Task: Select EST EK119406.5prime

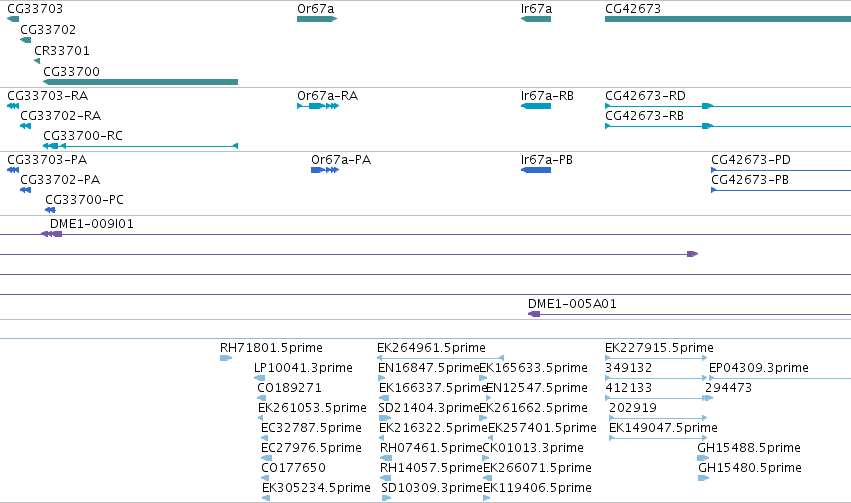Action: point(537,487)
